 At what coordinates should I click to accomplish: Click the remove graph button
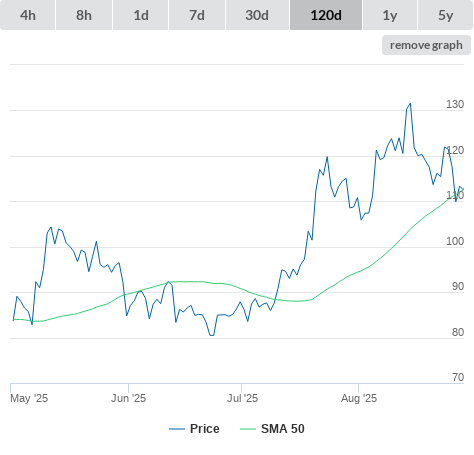426,45
